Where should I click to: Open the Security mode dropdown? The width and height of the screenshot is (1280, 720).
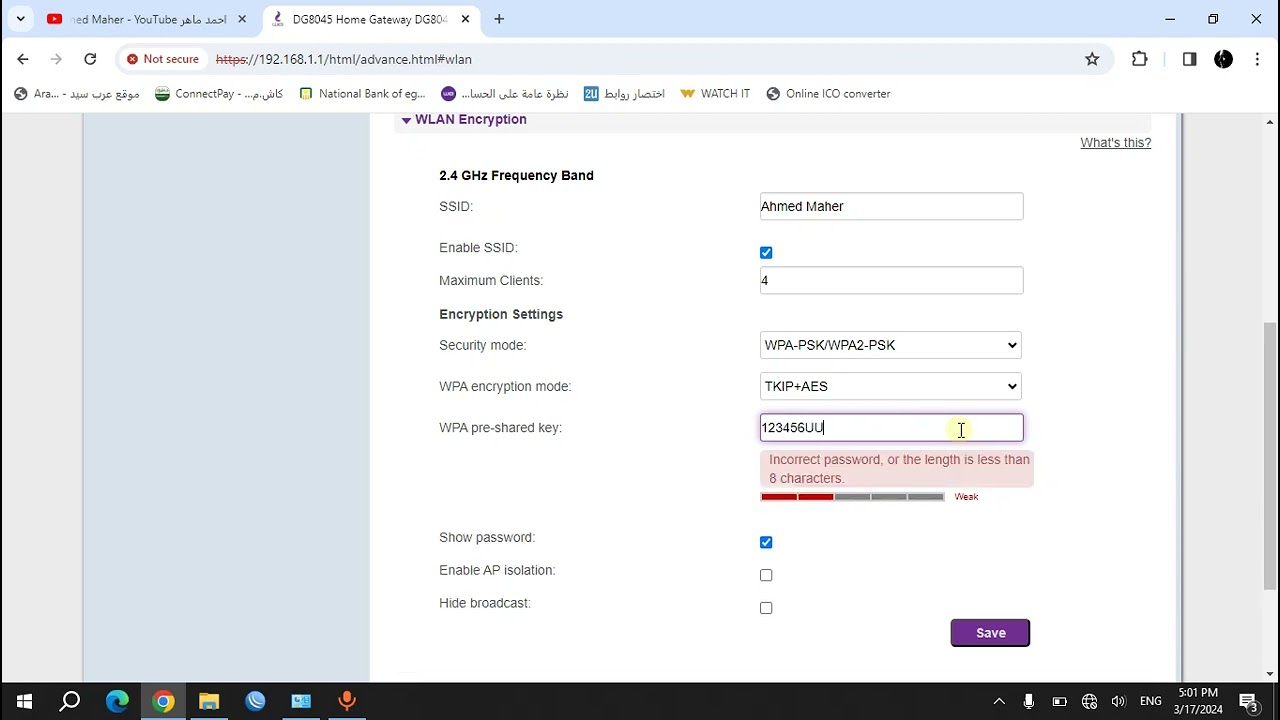pyautogui.click(x=890, y=345)
